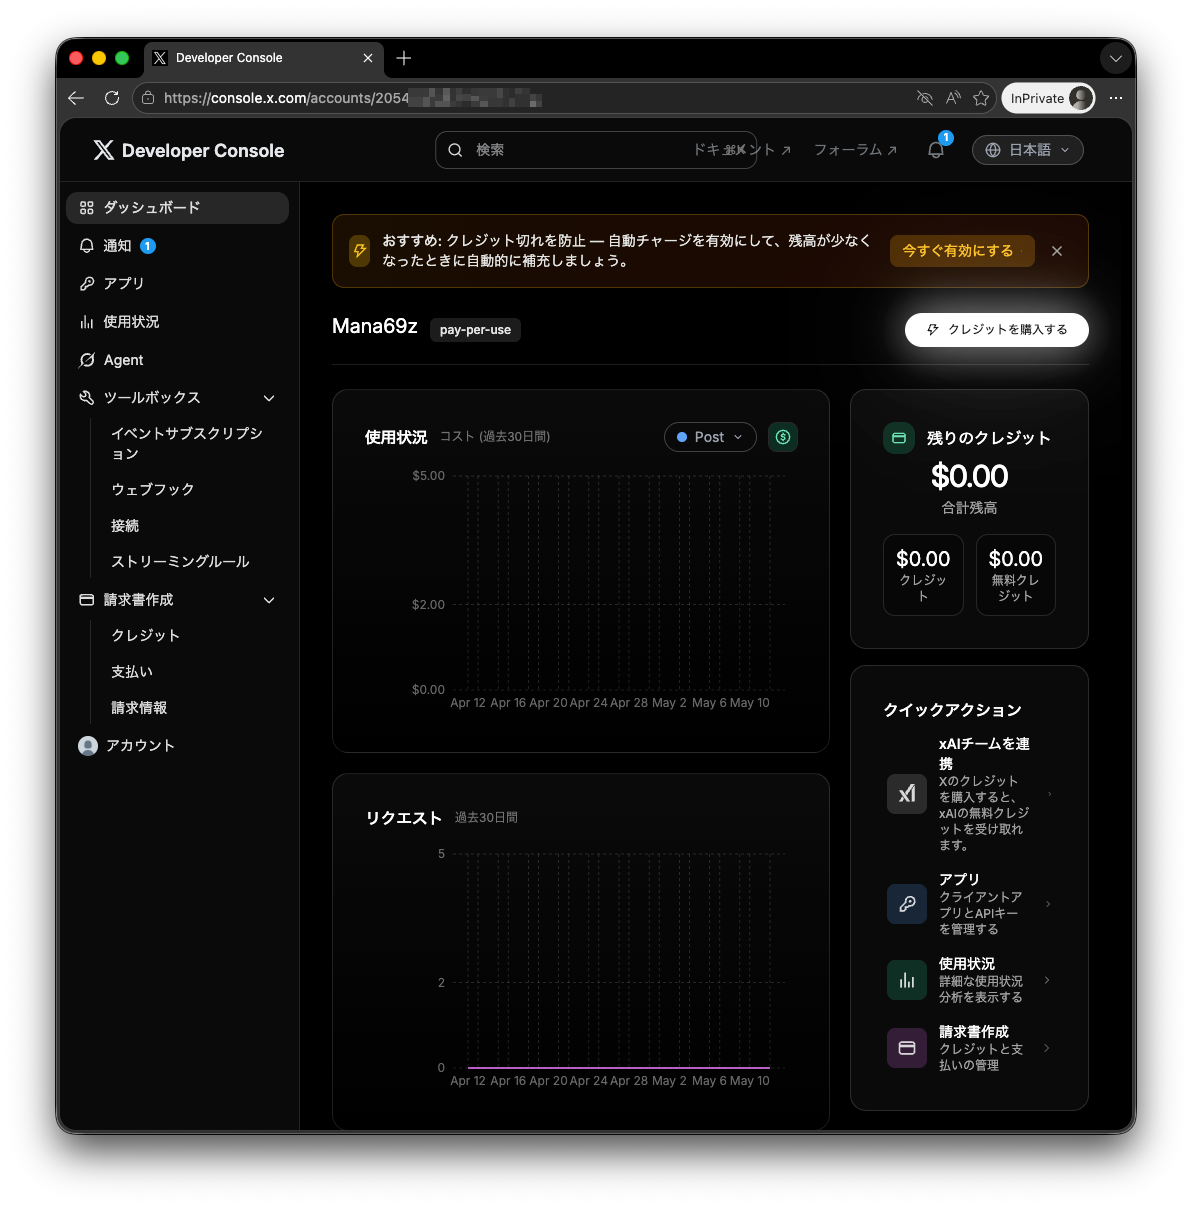Image resolution: width=1192 pixels, height=1208 pixels.
Task: Toggle the dollar cost view icon
Action: point(783,437)
